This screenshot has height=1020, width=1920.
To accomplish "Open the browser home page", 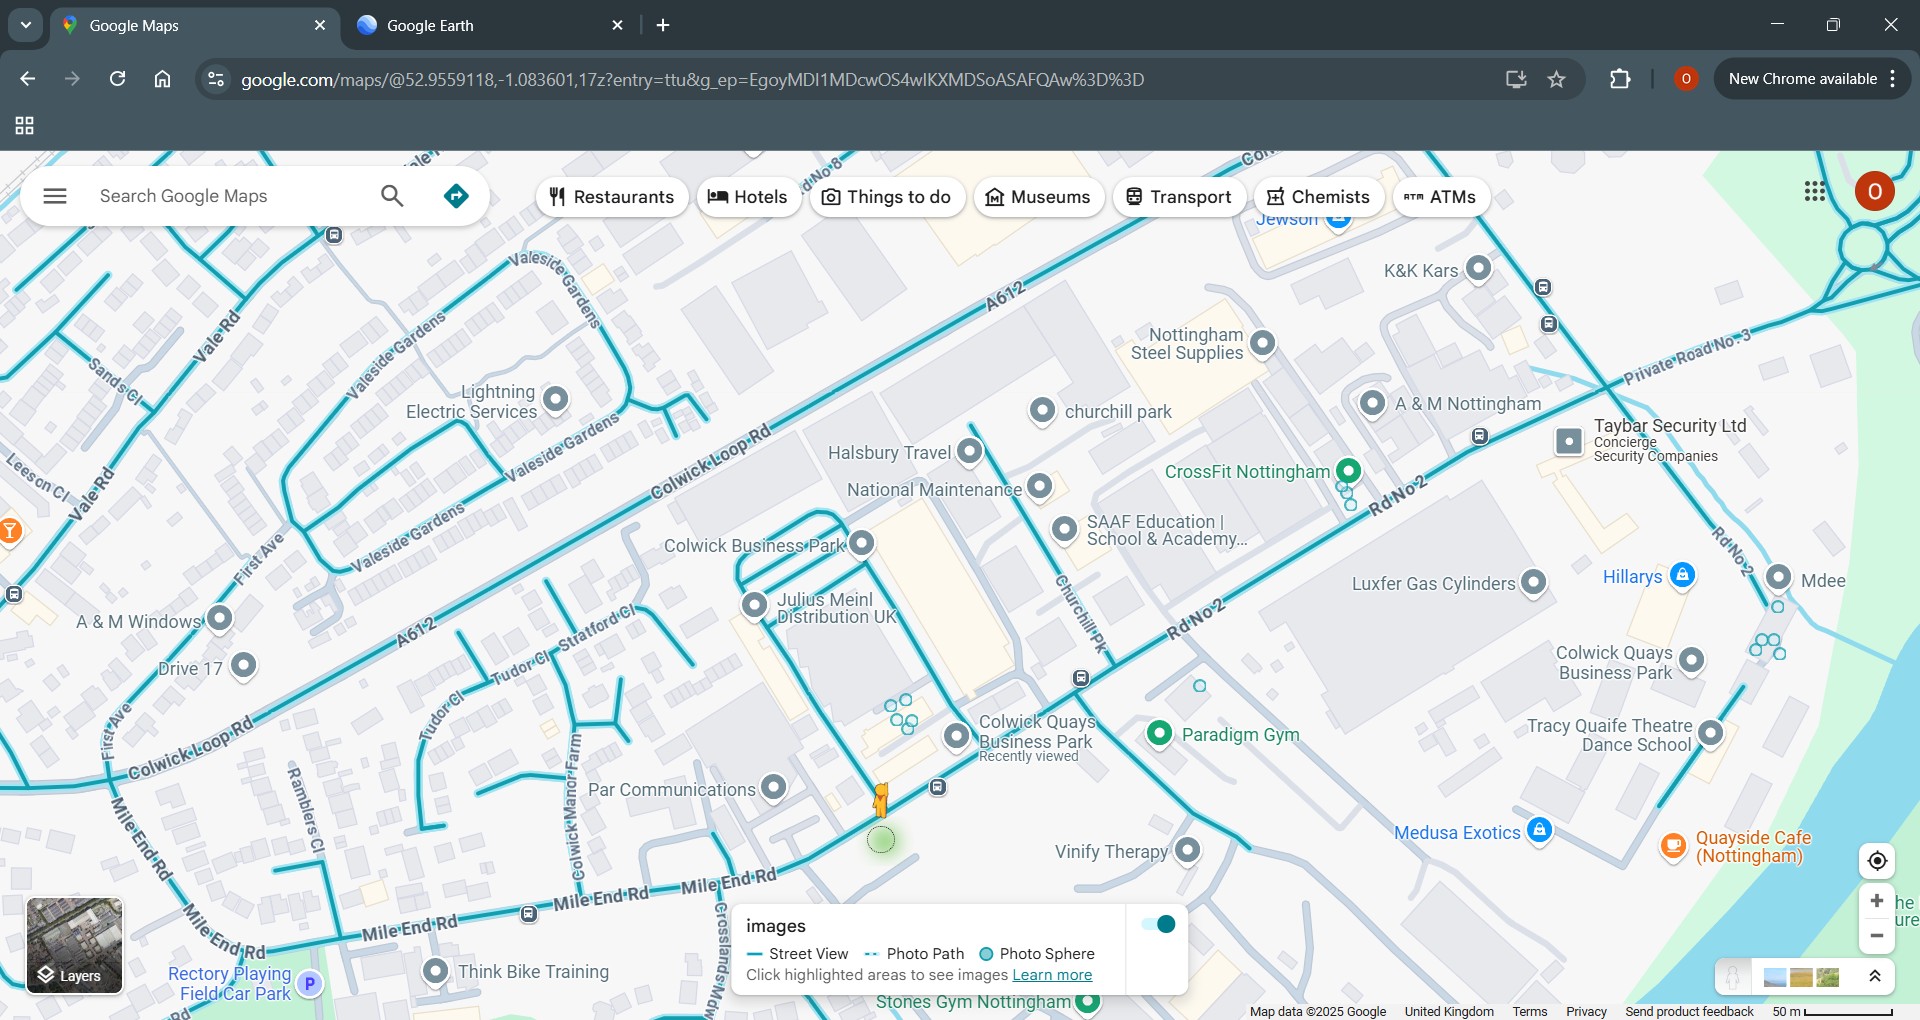I will [x=162, y=79].
